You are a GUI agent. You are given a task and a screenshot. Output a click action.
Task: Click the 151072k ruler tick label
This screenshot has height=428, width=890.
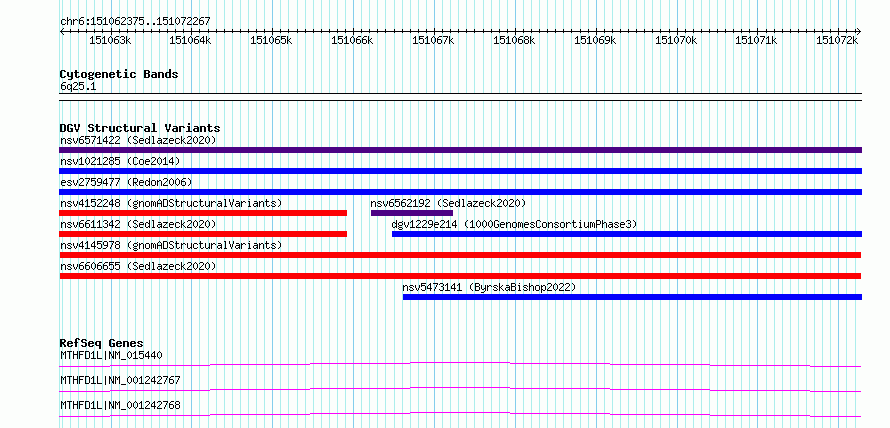point(837,40)
